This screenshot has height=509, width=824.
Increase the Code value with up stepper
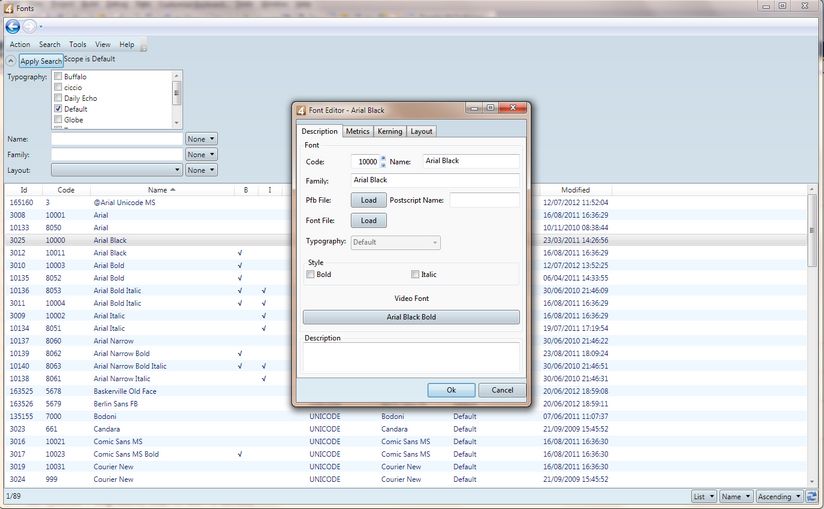click(x=383, y=158)
